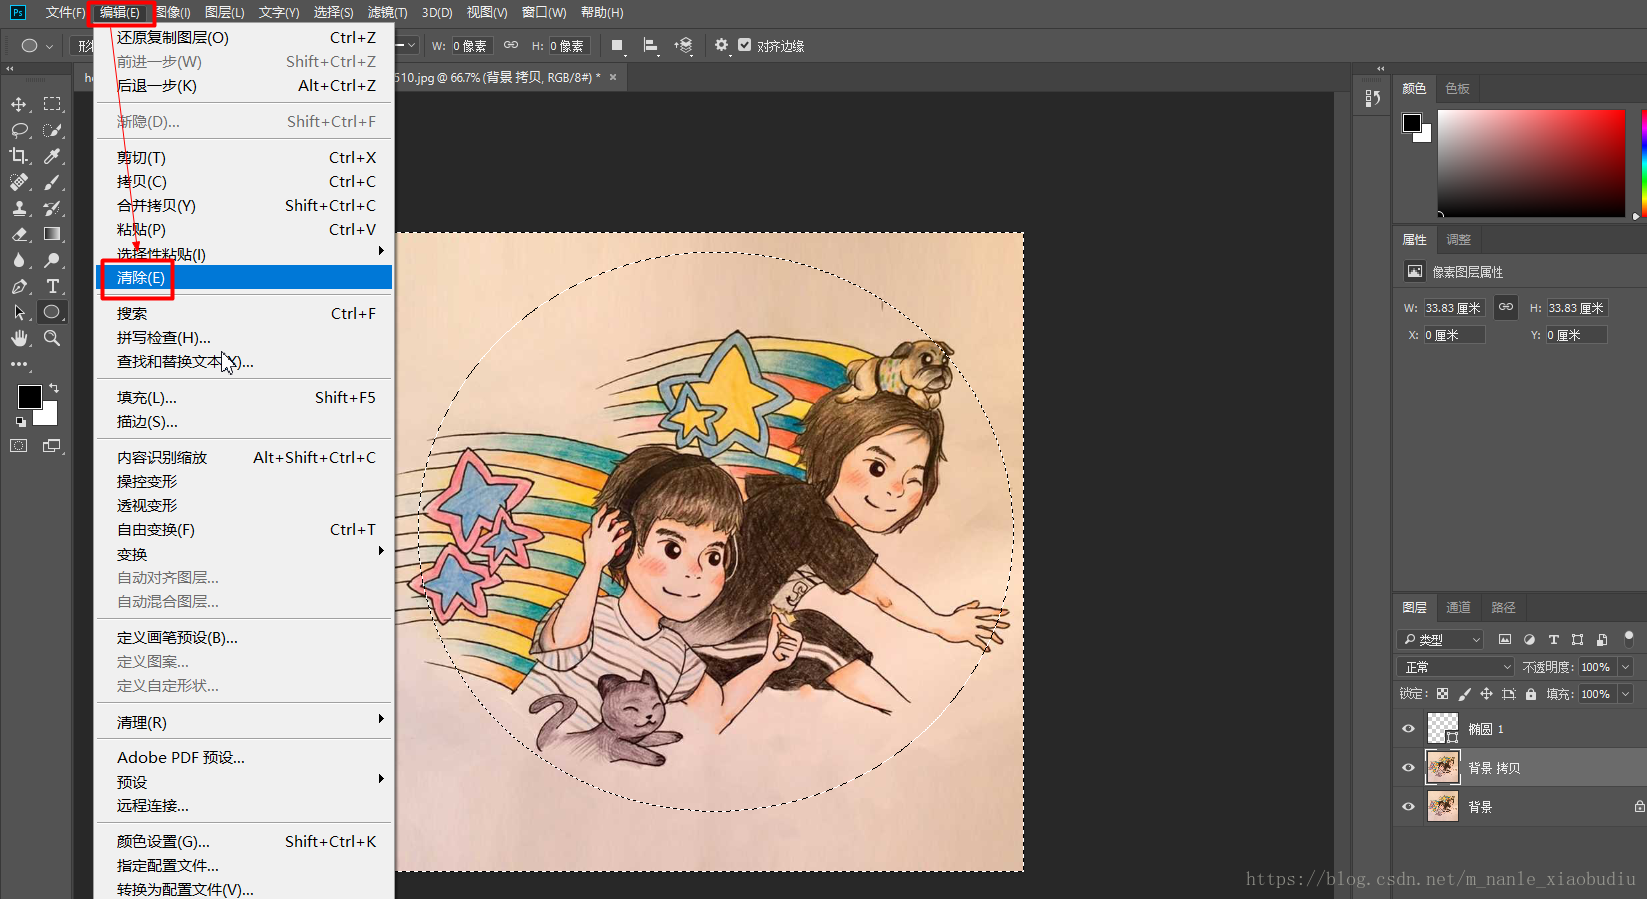Select the Brush tool
1647x899 pixels.
52,182
